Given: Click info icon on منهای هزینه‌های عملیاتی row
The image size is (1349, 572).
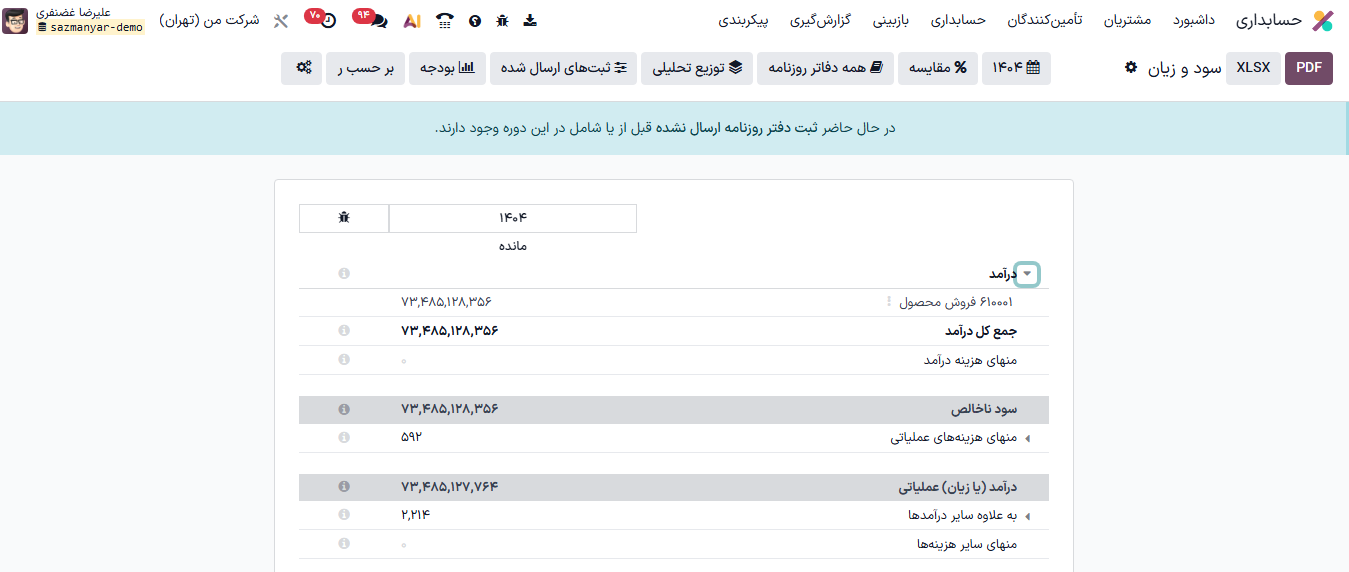Looking at the screenshot, I should [344, 437].
